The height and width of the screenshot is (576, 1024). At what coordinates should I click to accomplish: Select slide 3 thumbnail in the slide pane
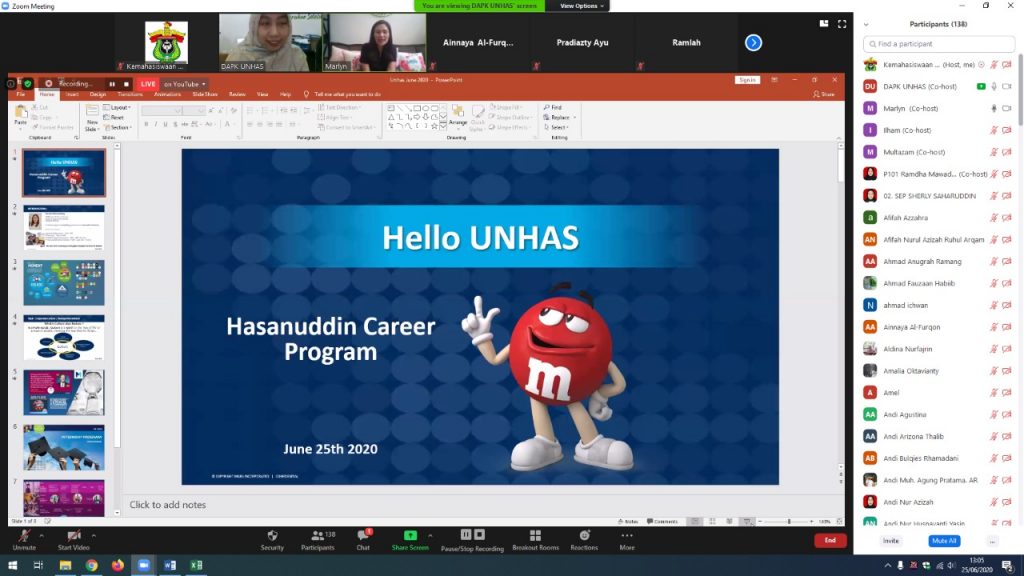pos(63,283)
